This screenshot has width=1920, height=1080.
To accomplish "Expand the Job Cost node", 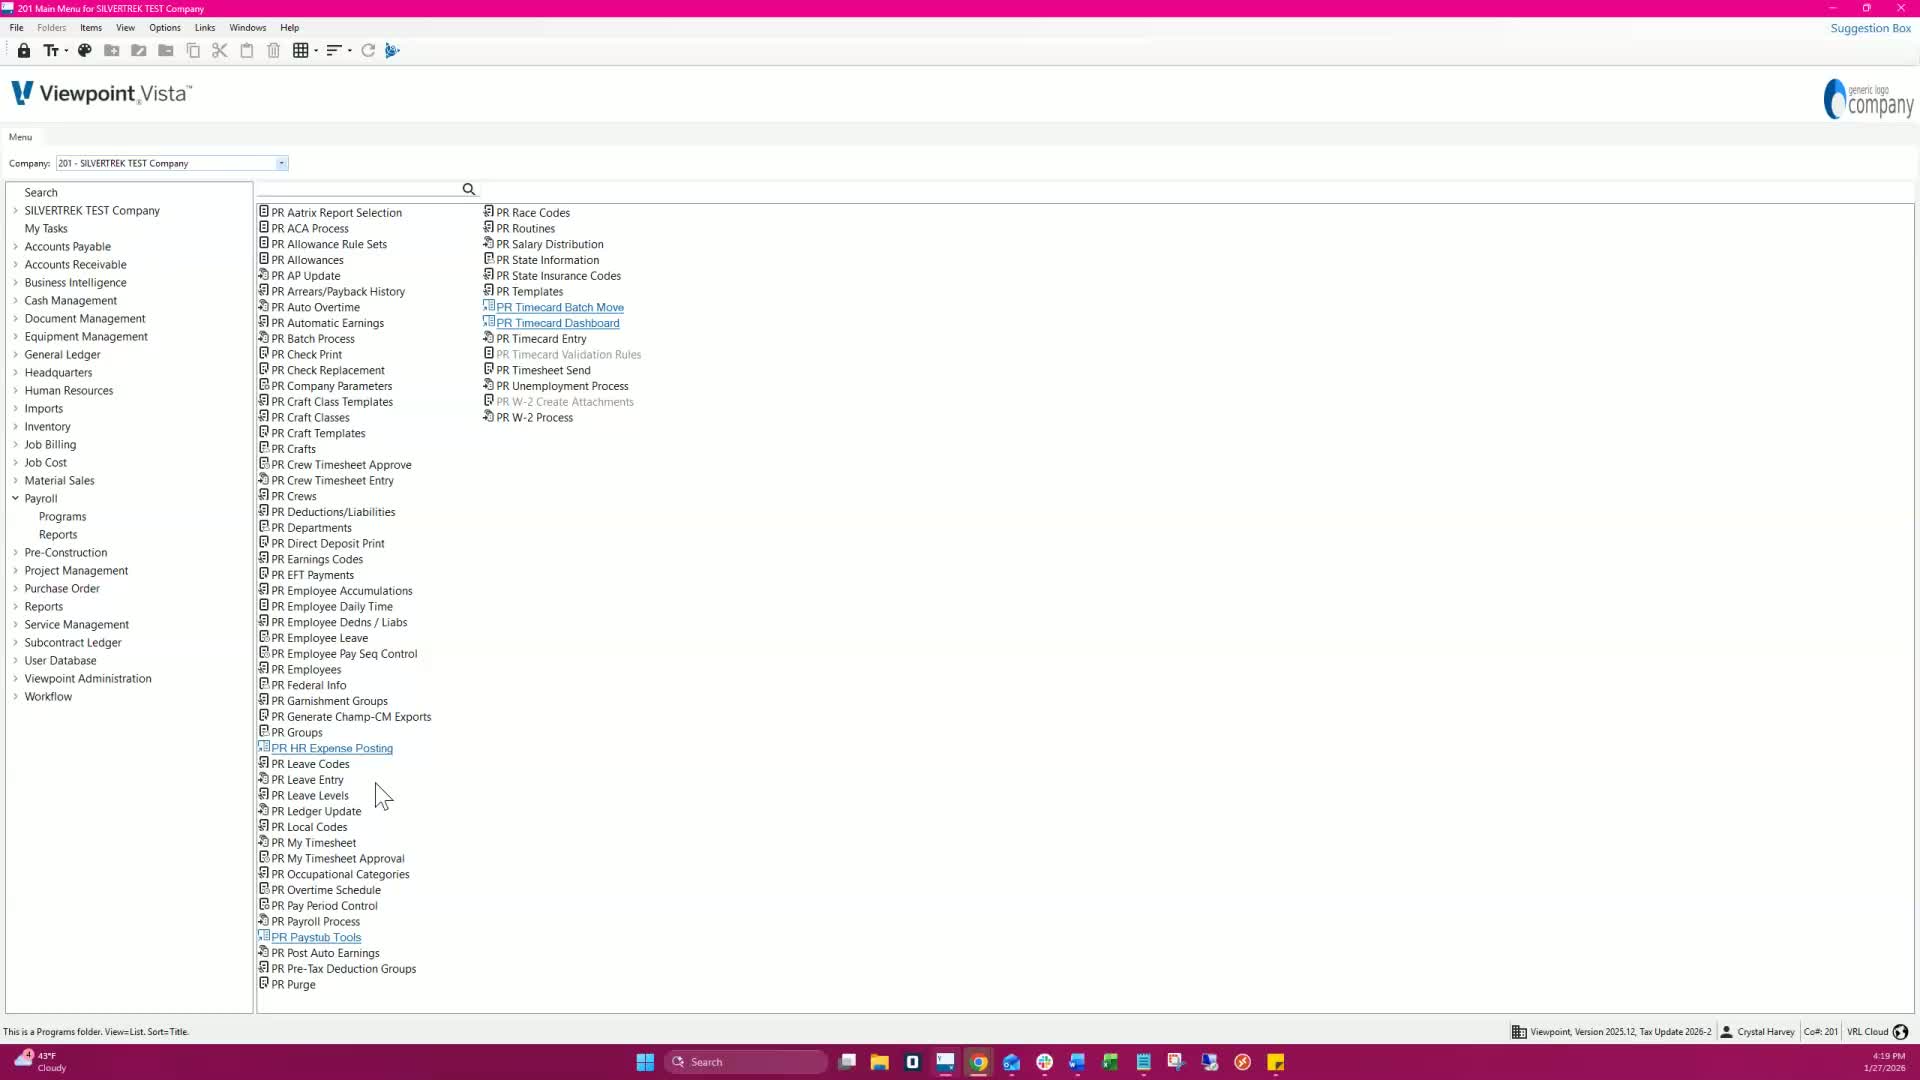I will coord(16,463).
